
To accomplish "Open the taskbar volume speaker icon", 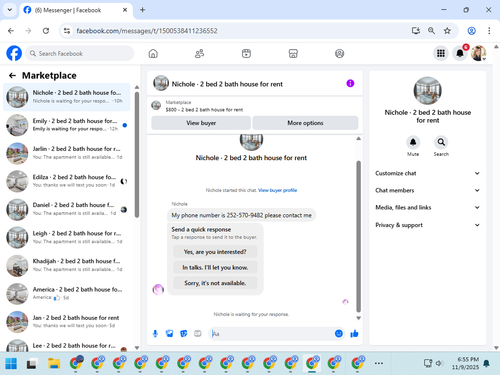I will [439, 363].
